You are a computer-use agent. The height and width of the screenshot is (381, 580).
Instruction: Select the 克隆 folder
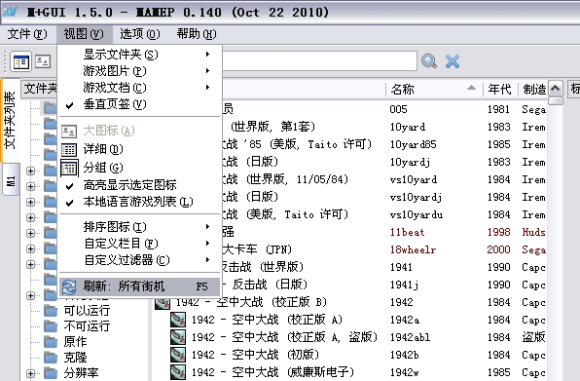(75, 357)
